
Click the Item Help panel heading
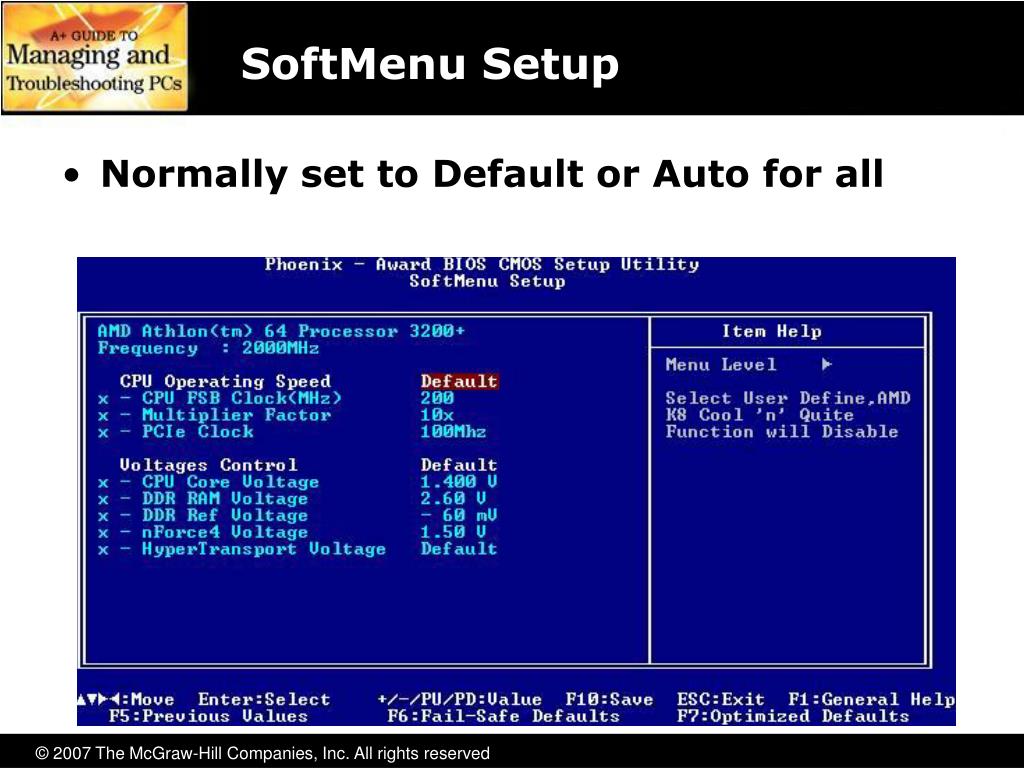(x=771, y=332)
